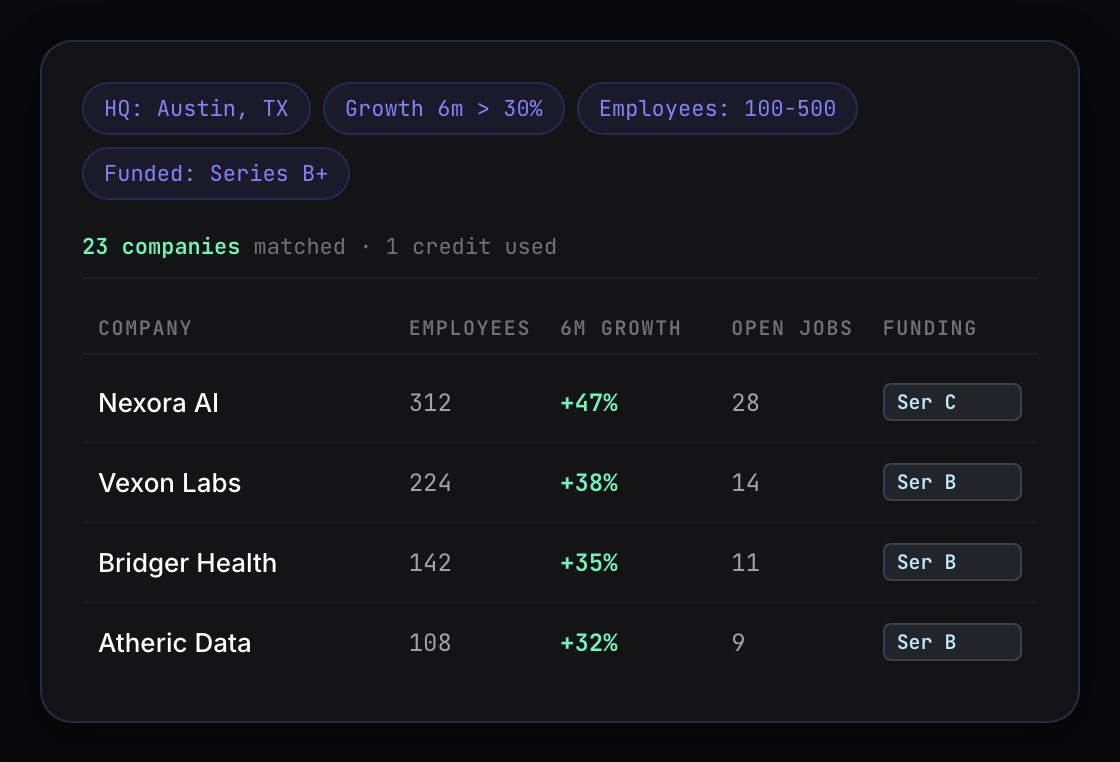Click the 9 open jobs value
The image size is (1120, 762).
(x=739, y=643)
